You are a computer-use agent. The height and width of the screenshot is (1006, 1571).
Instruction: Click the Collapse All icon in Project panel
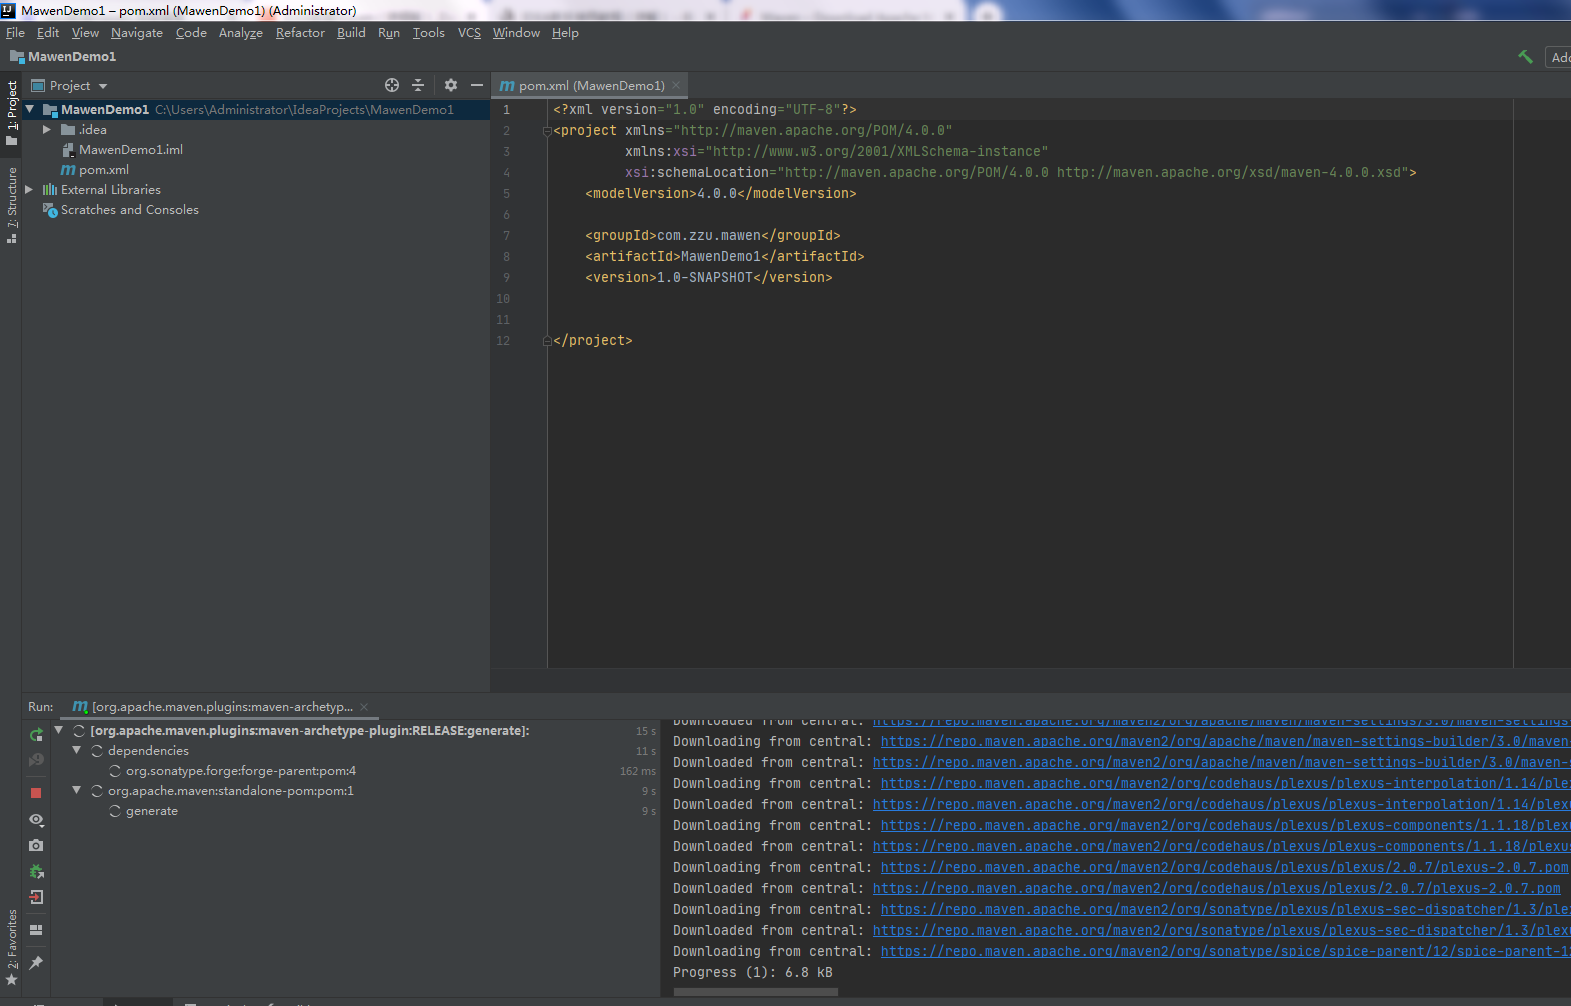(x=418, y=86)
